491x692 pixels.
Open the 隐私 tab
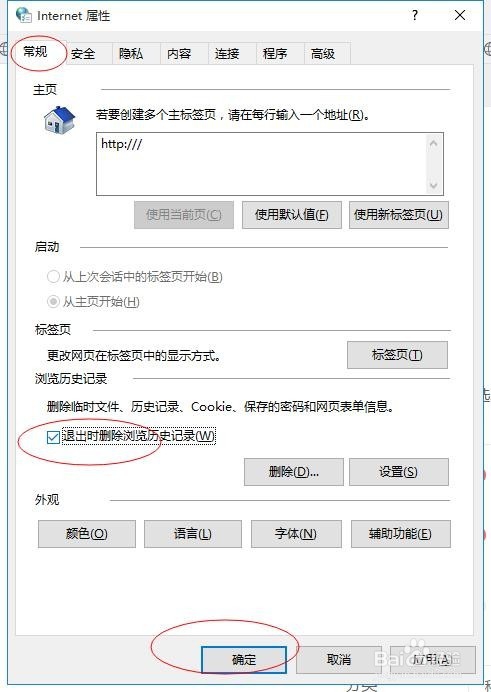click(131, 54)
